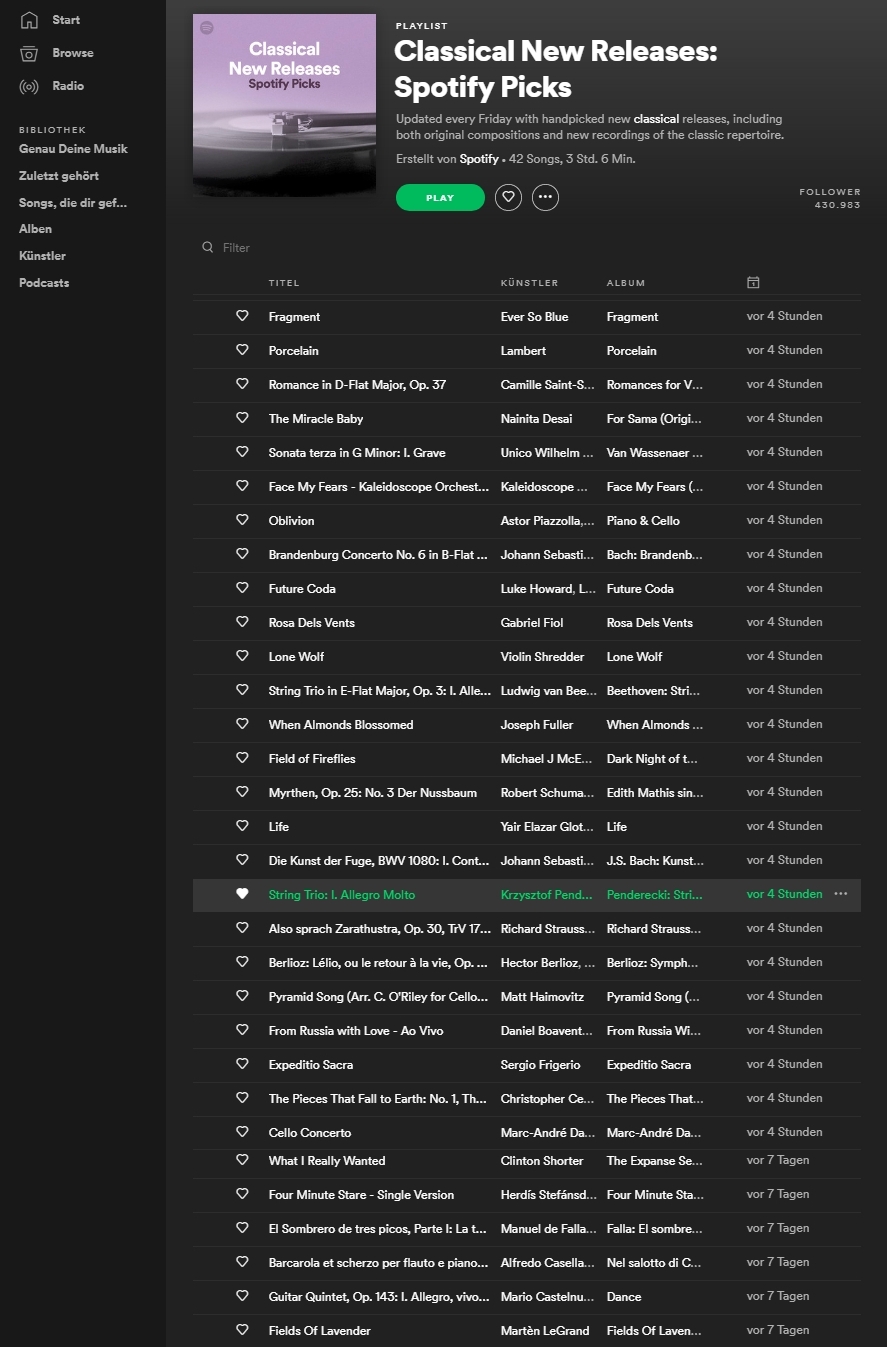Screen dimensions: 887x1347
Task: Sort tracks by the TITEL column header
Action: (x=284, y=283)
